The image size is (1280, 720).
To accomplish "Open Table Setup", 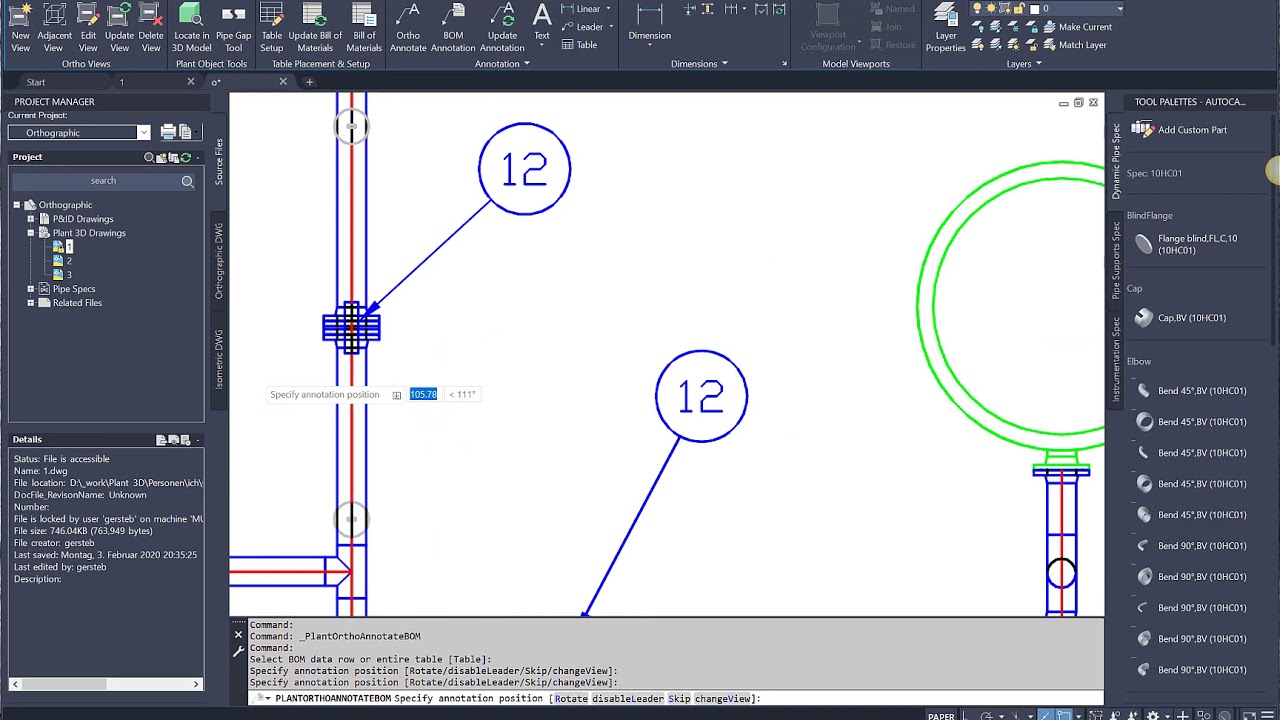I will coord(271,27).
